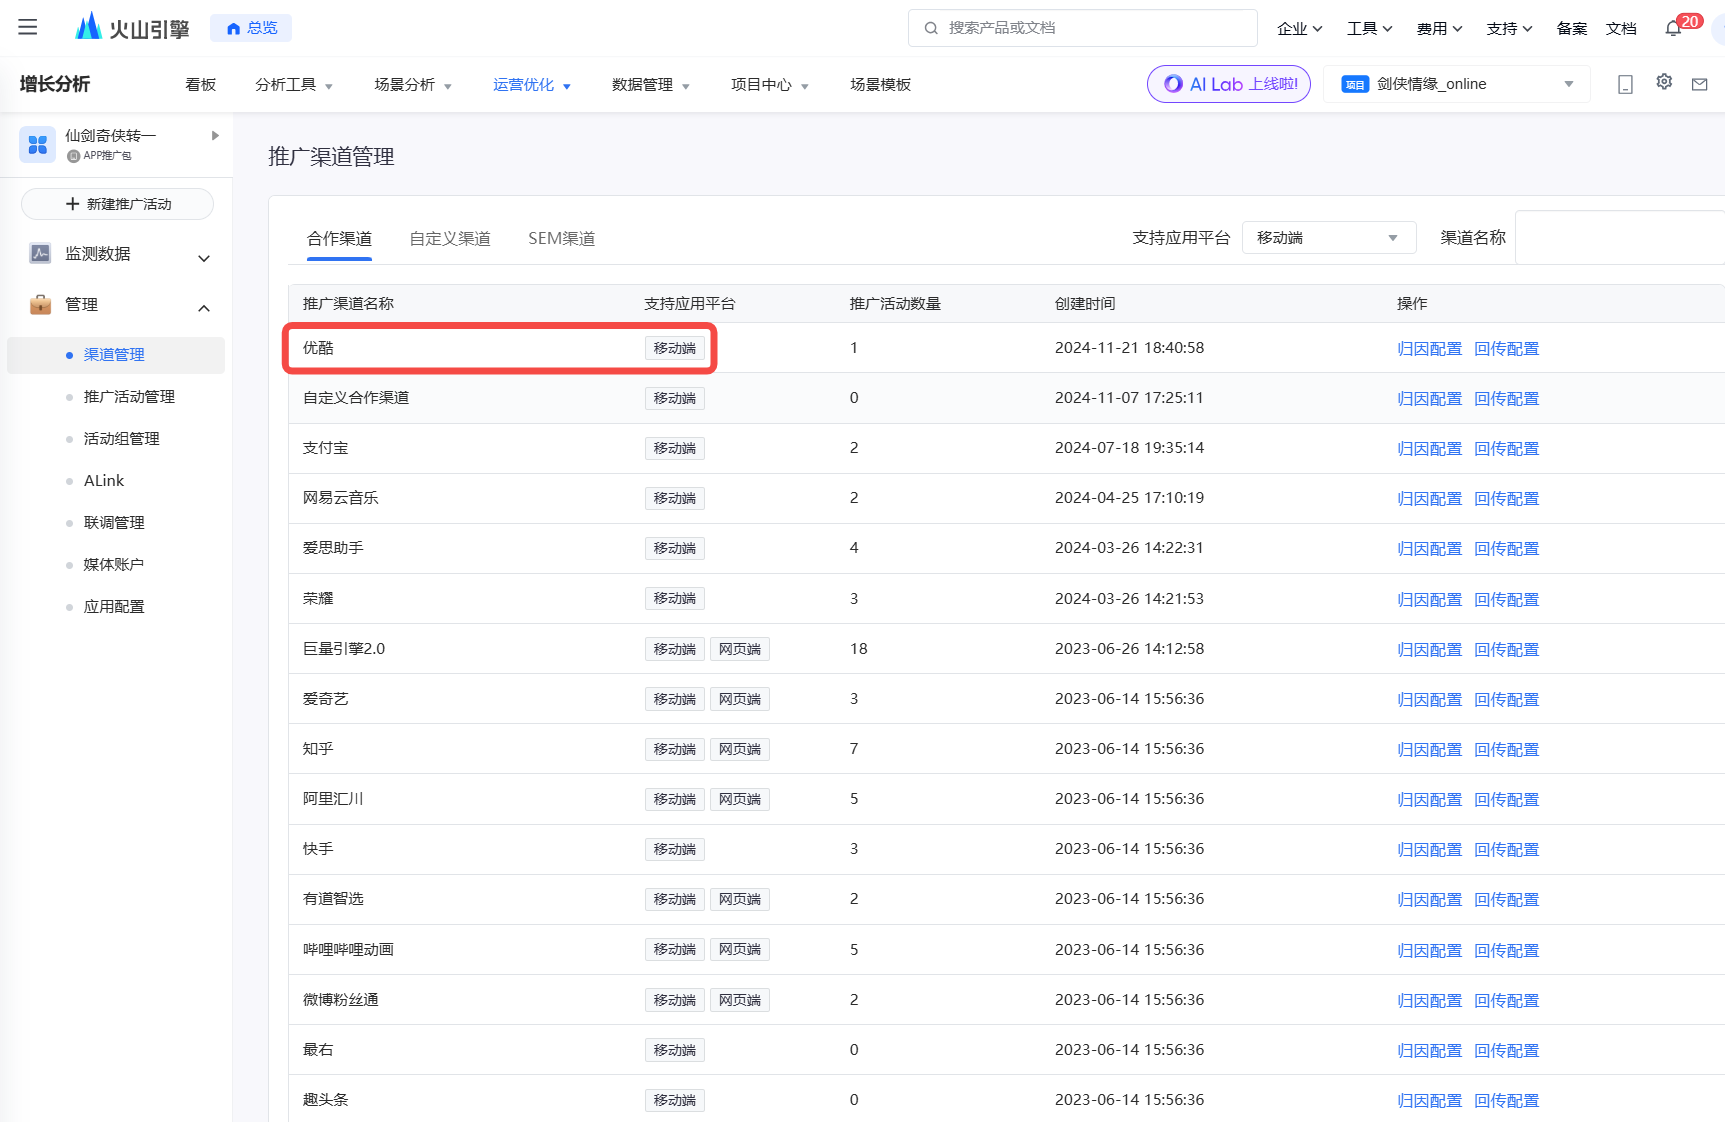This screenshot has height=1122, width=1725.
Task: Click the 网页端 tag on 巨量引擎2.0 row
Action: point(740,649)
